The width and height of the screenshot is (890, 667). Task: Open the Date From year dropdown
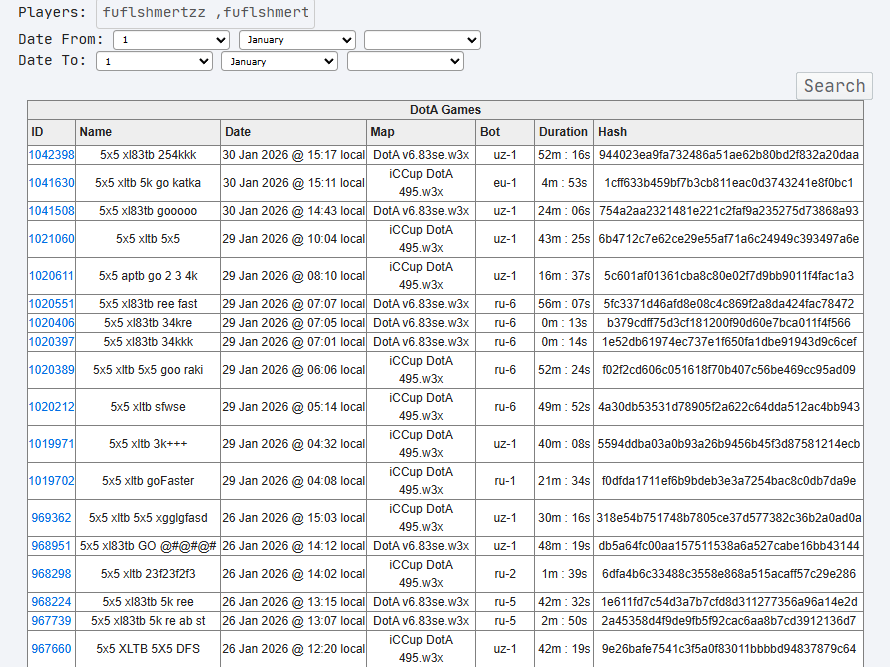tap(422, 40)
